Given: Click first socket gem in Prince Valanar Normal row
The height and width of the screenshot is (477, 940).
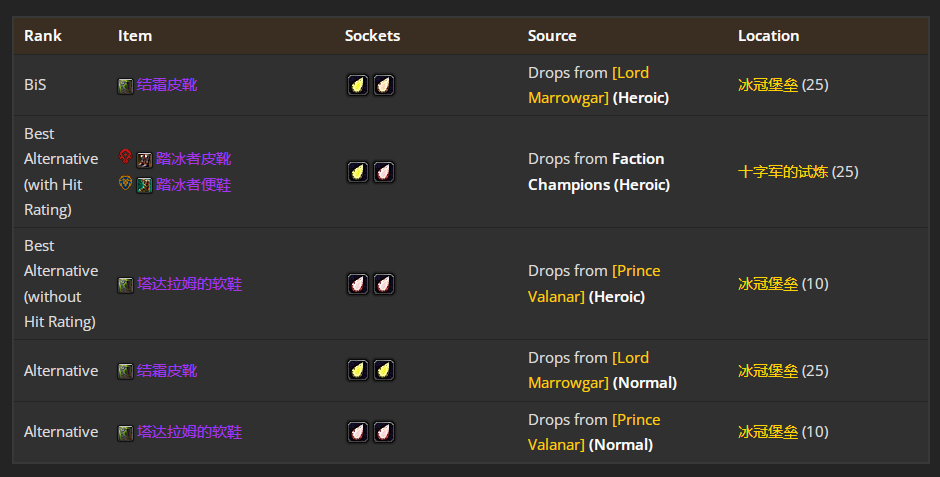Looking at the screenshot, I should pyautogui.click(x=357, y=432).
